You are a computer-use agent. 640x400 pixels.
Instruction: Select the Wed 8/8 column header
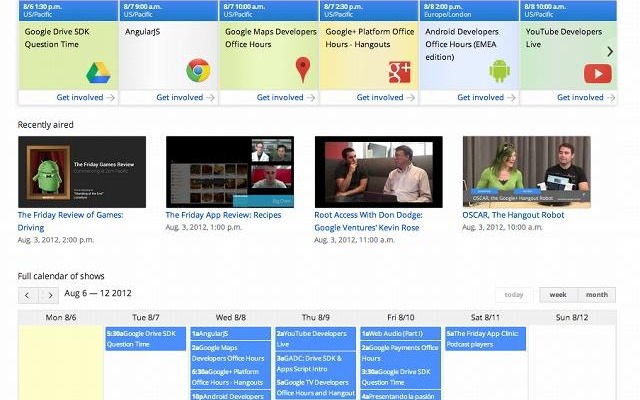point(231,317)
